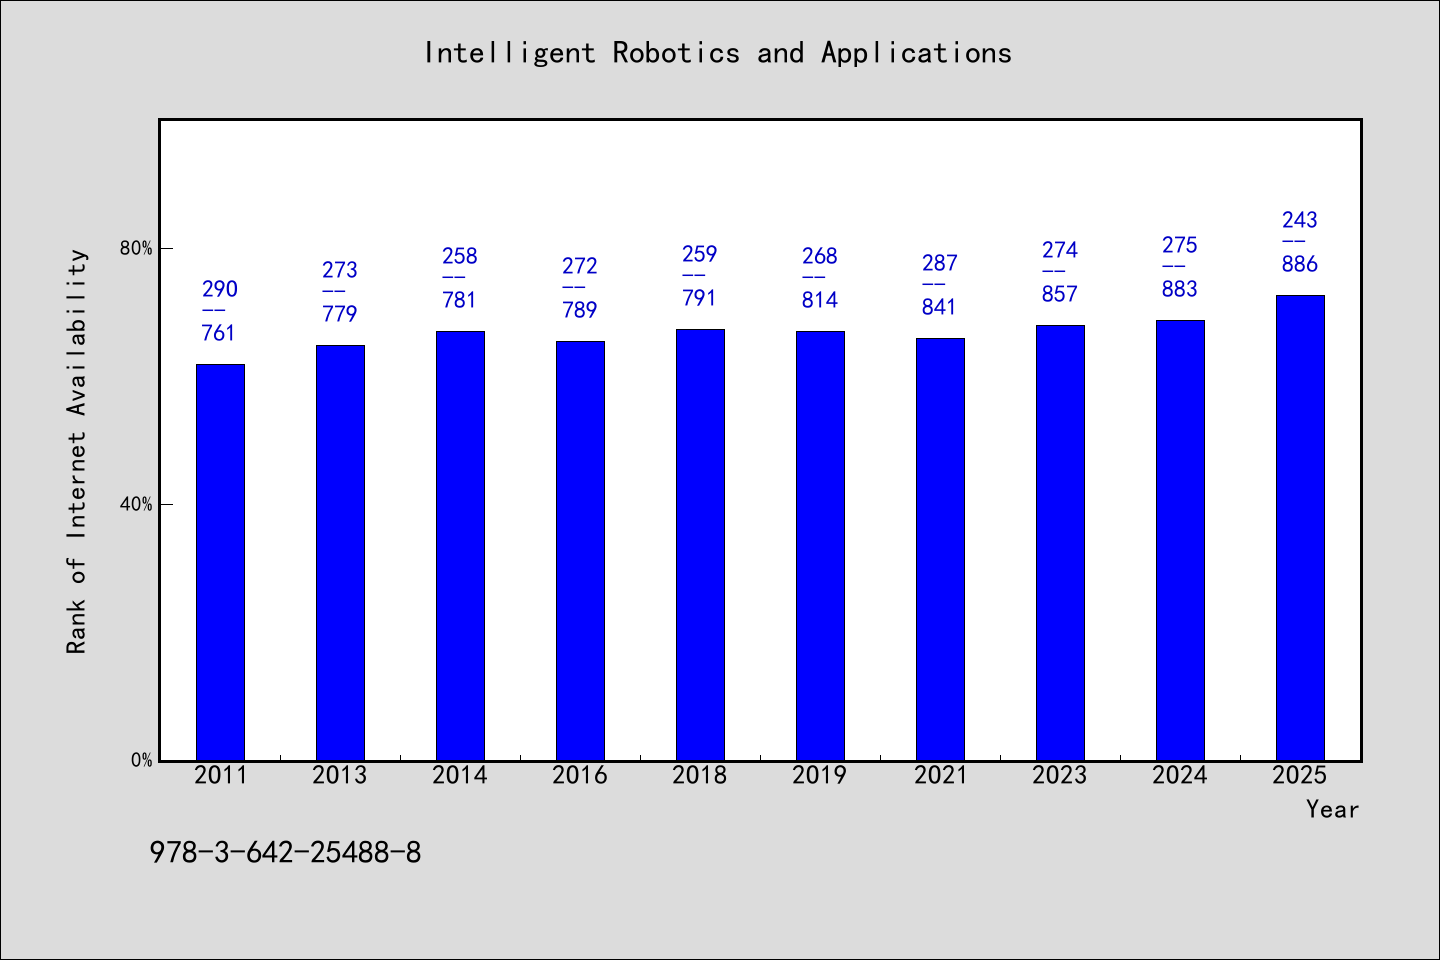1440x960 pixels.
Task: Click the value 273 above the 2013 bar
Action: 340,270
